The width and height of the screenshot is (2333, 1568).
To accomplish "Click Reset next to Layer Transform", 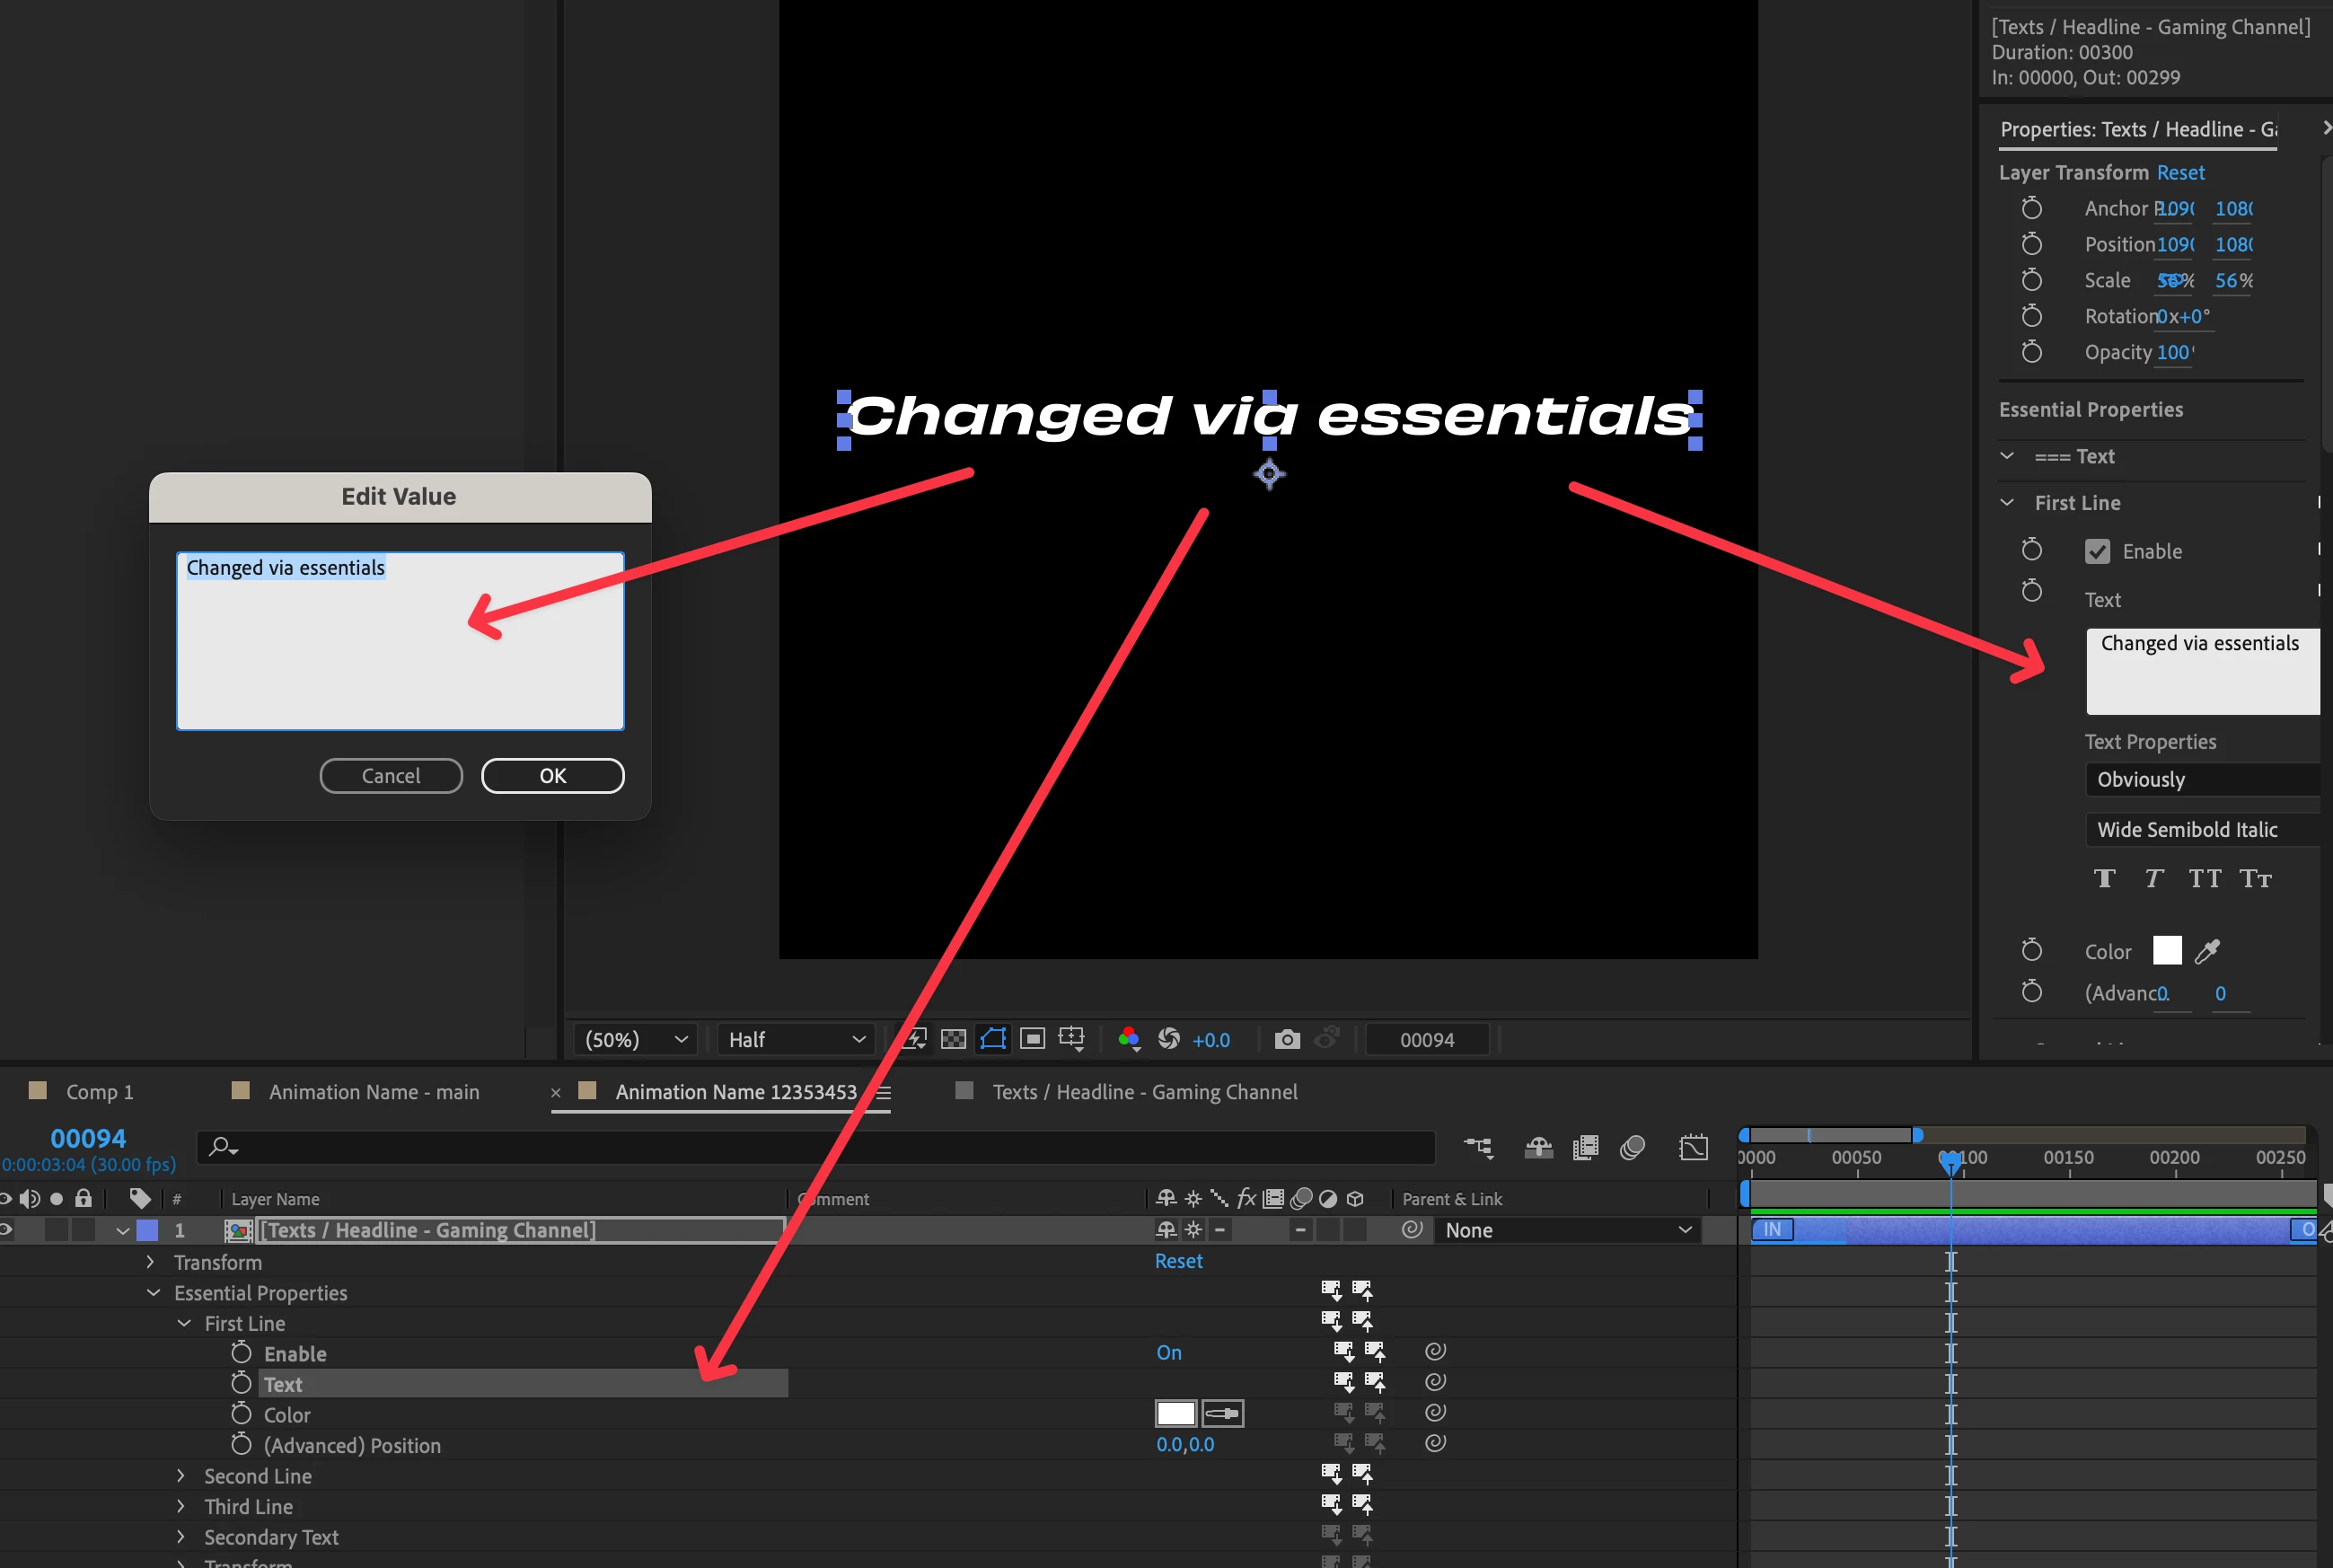I will [2180, 172].
